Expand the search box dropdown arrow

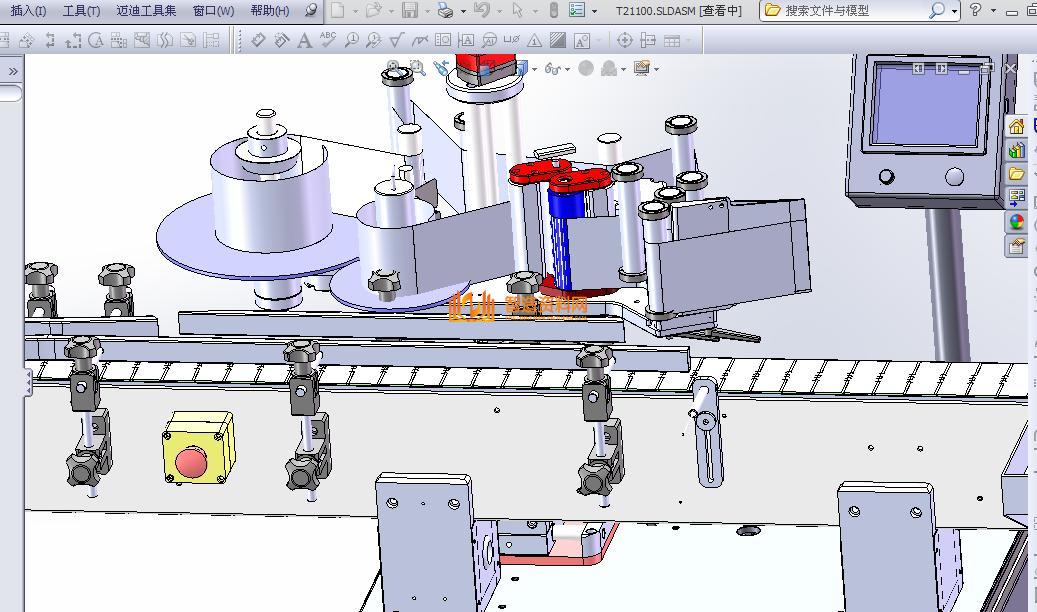pos(954,12)
